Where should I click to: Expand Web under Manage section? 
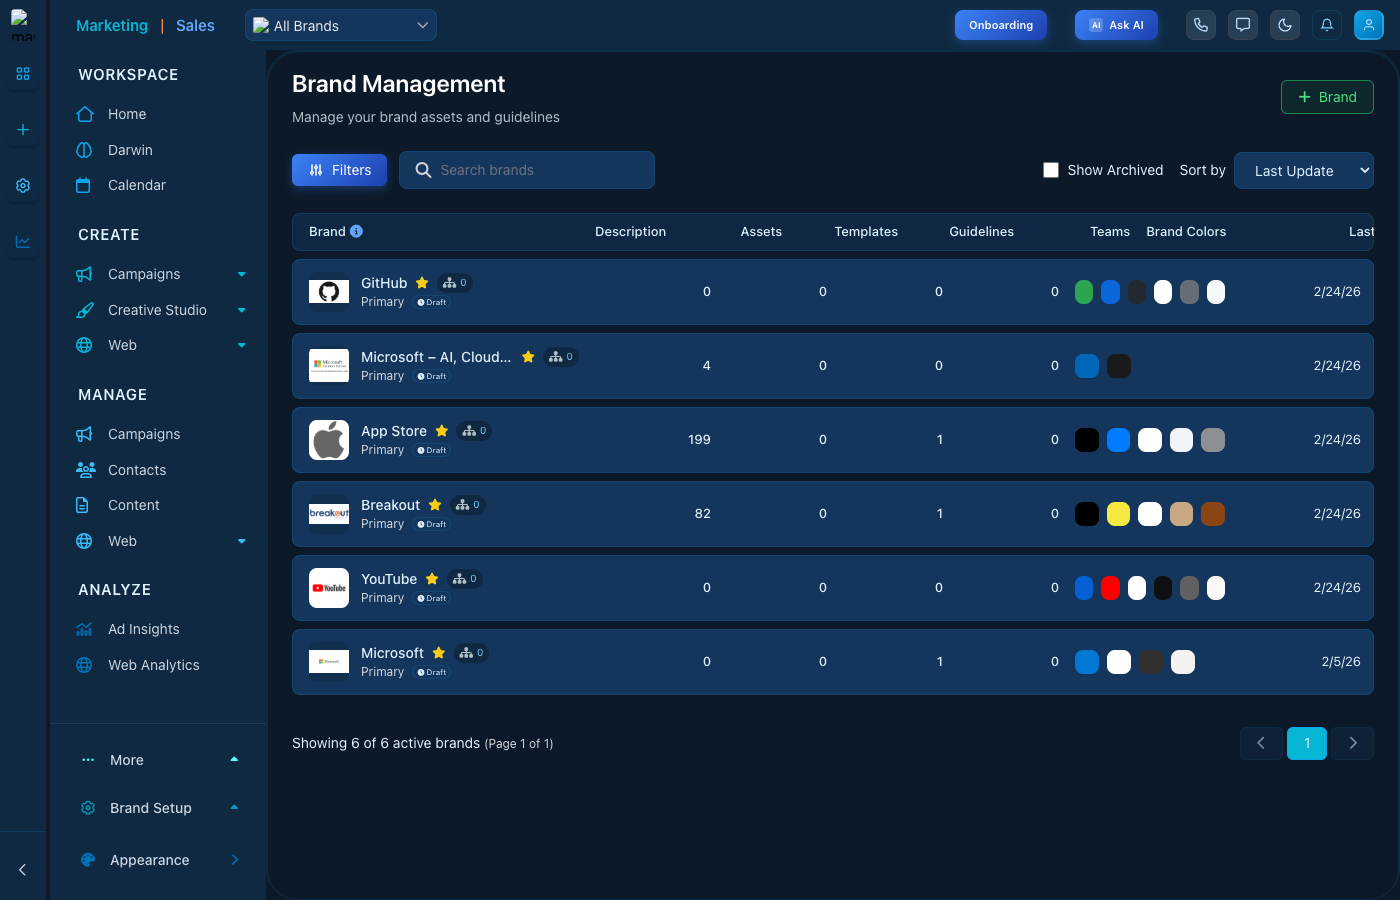pos(242,541)
